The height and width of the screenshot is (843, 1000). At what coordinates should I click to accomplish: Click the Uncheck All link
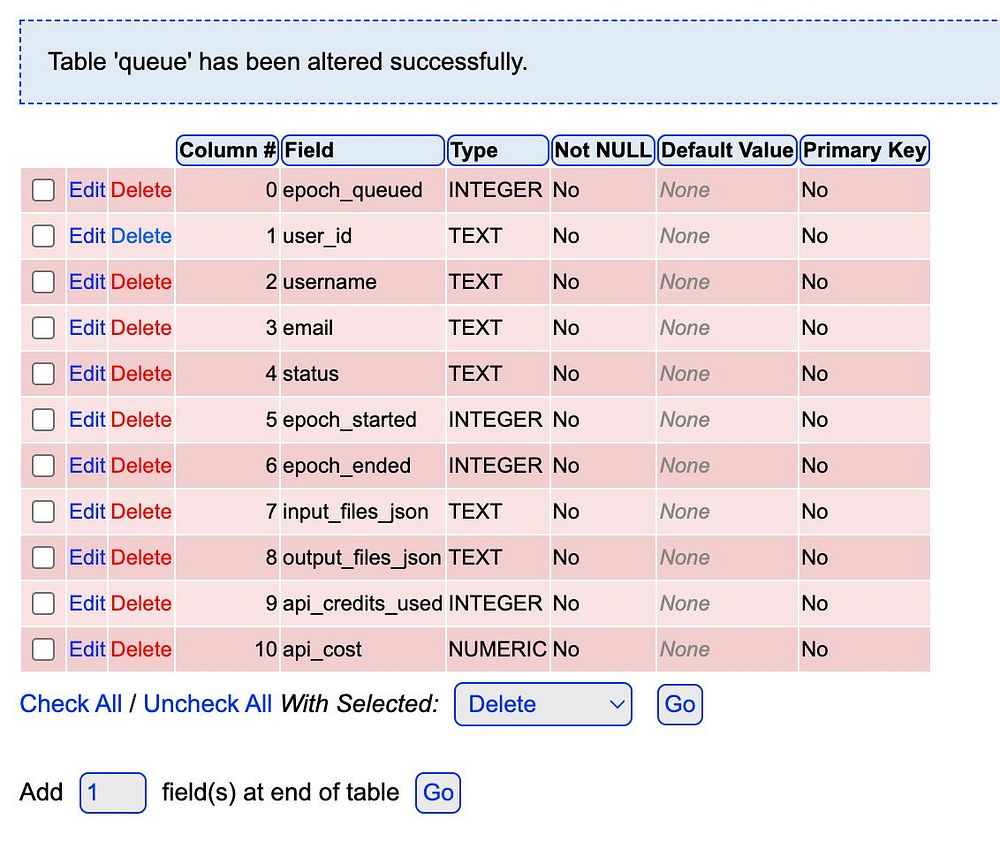[207, 703]
